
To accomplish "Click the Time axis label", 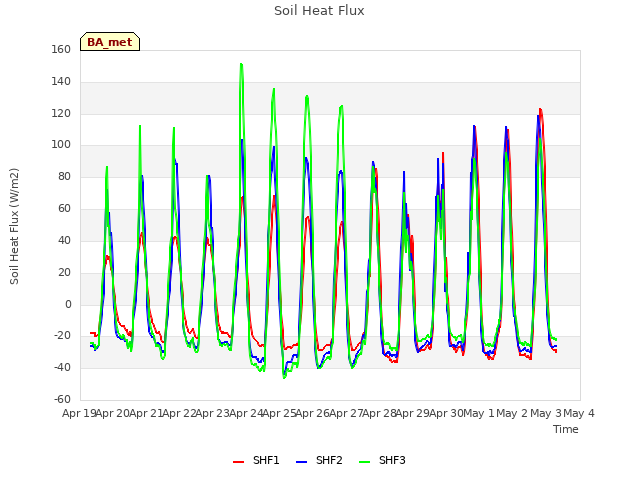I will pos(566,429).
